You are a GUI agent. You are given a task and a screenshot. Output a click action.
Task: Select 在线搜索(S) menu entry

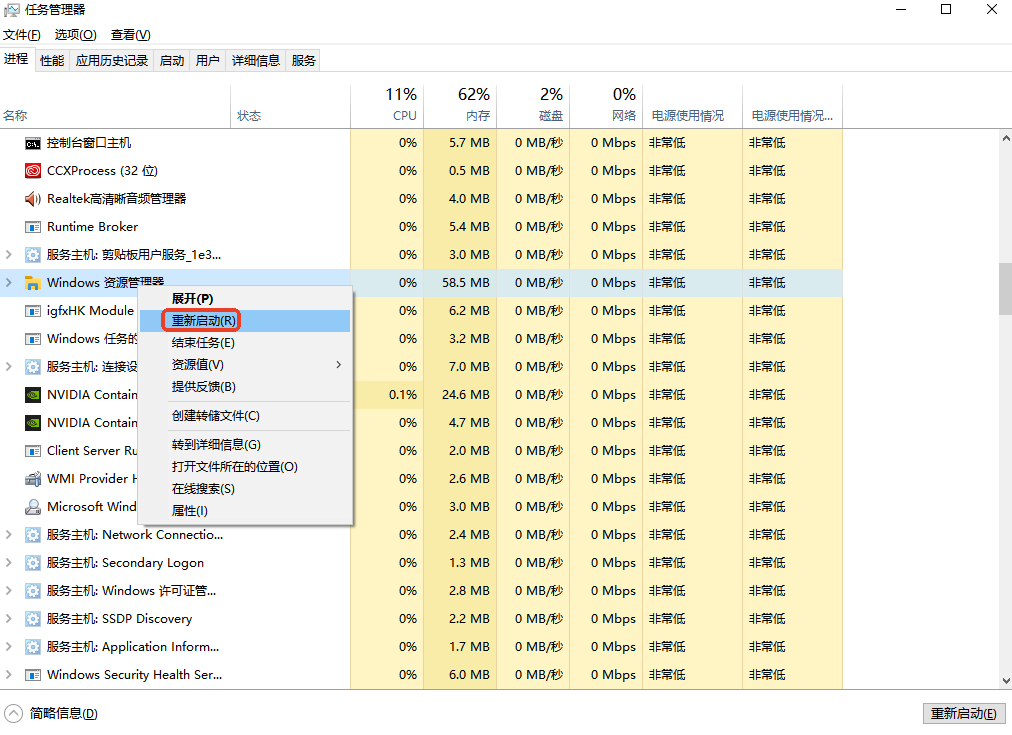[x=245, y=488]
